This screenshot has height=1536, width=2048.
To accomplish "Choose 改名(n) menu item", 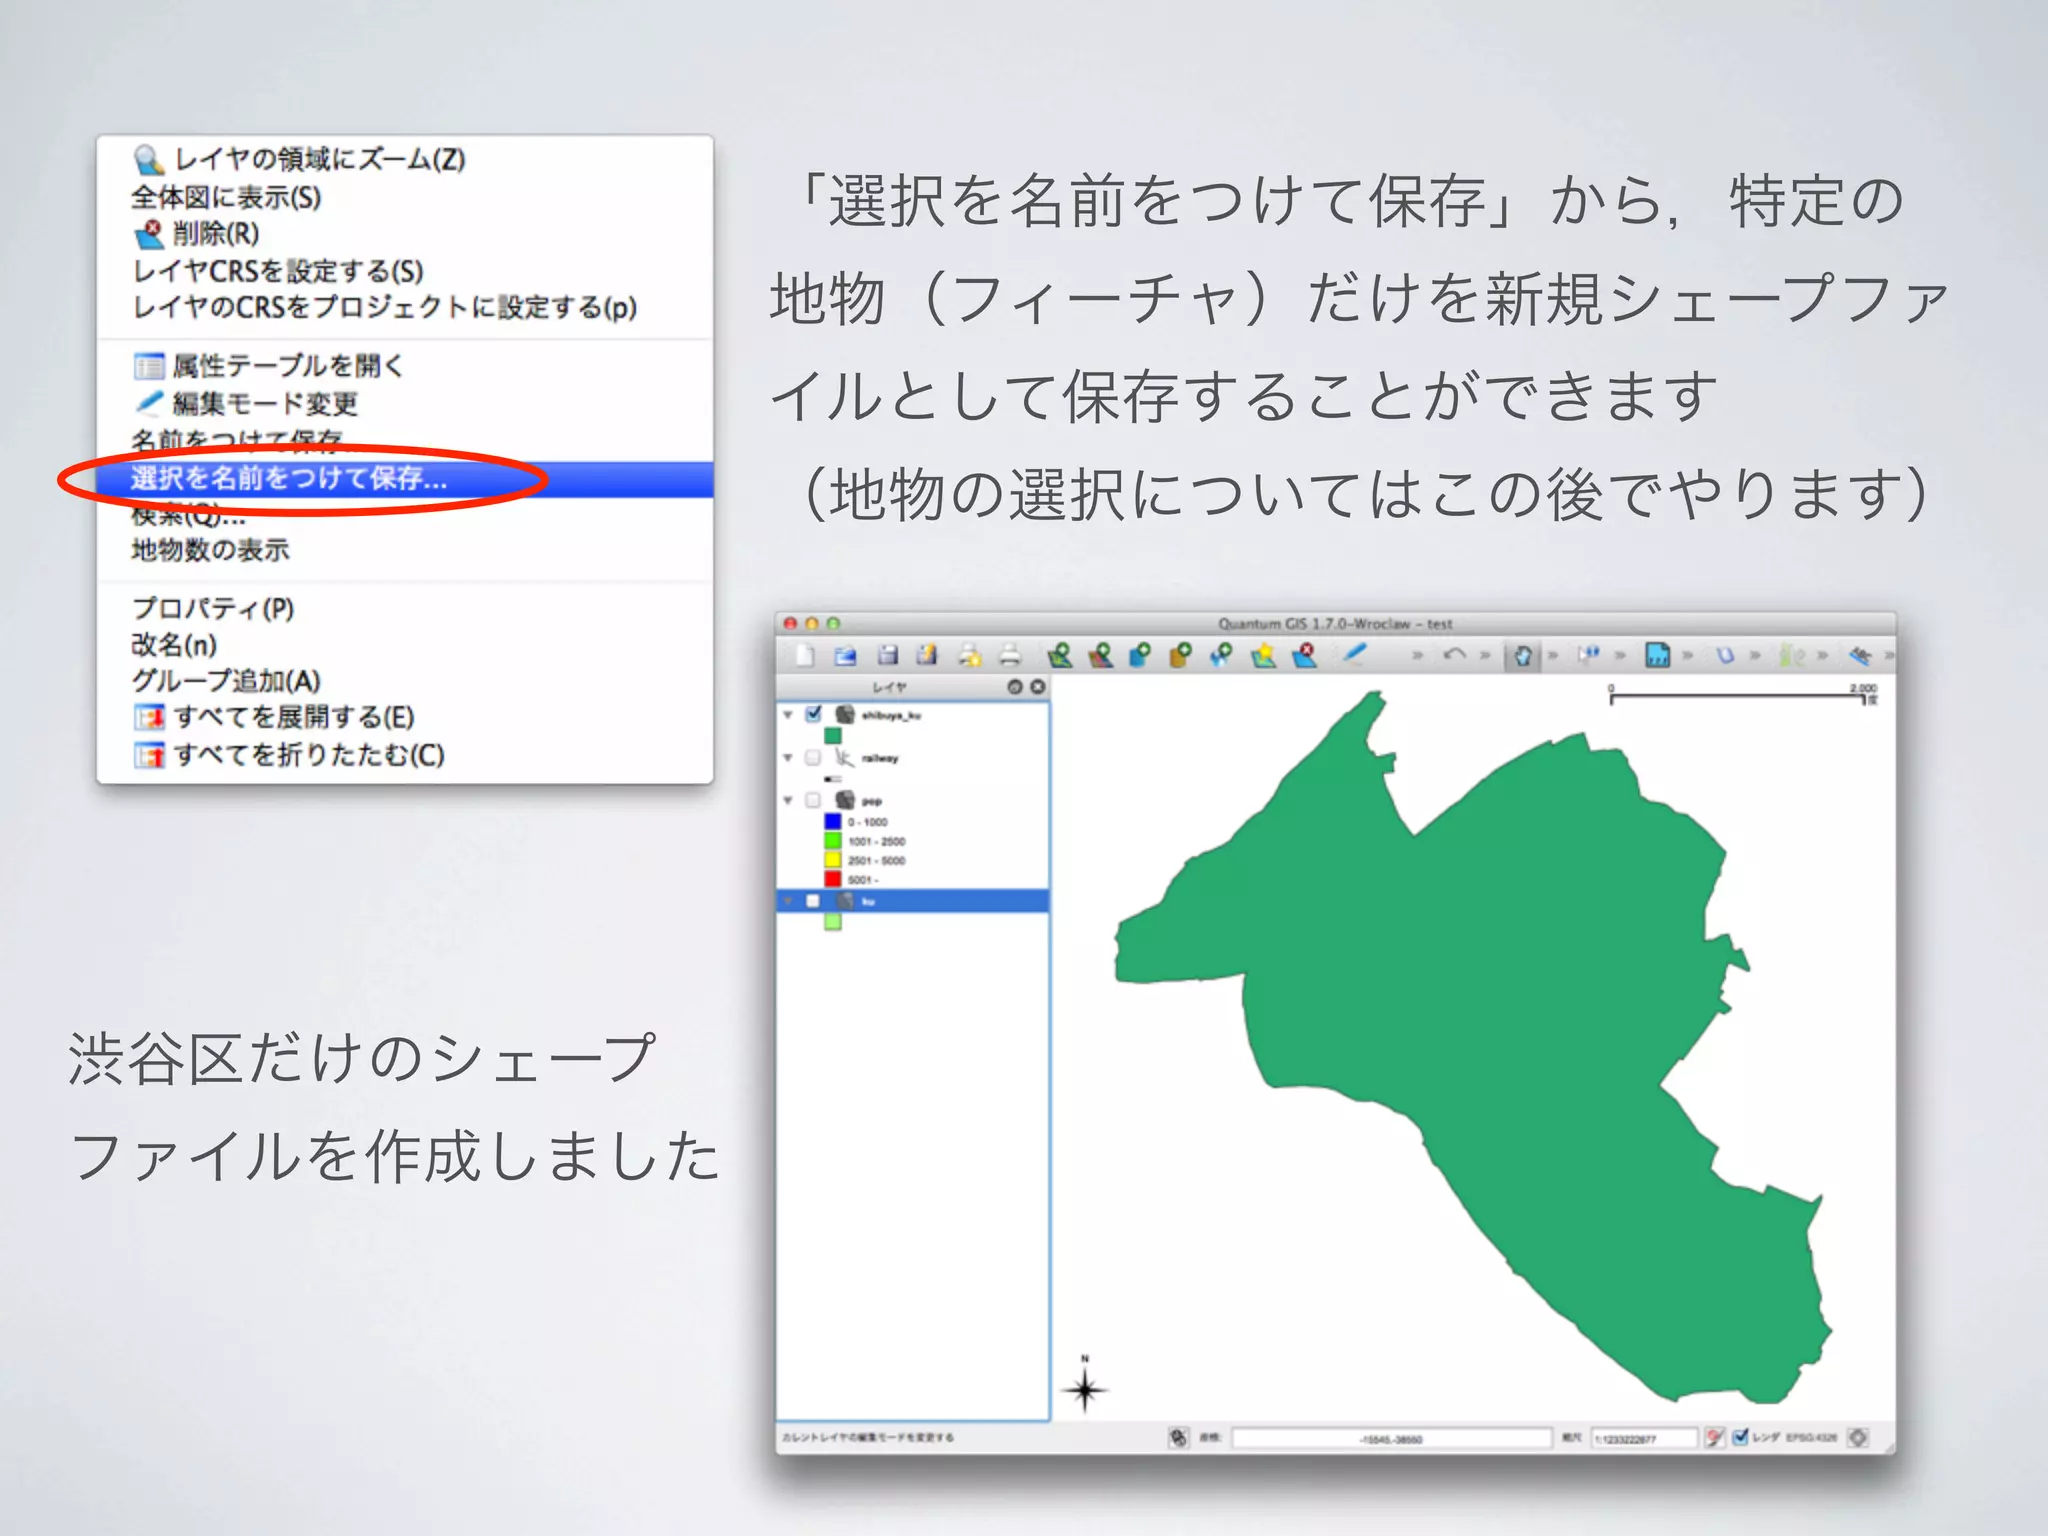I will point(404,645).
